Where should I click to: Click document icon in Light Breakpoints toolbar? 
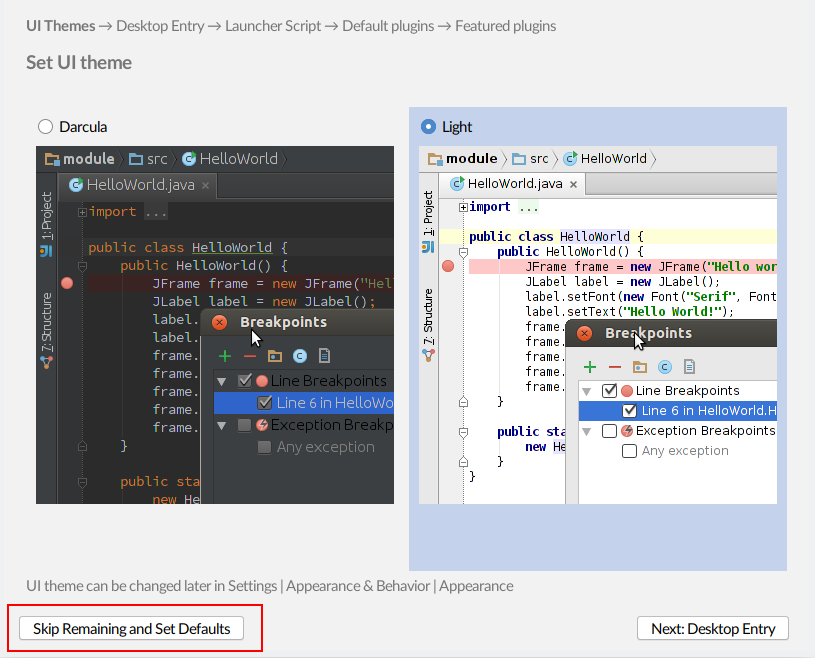[689, 367]
